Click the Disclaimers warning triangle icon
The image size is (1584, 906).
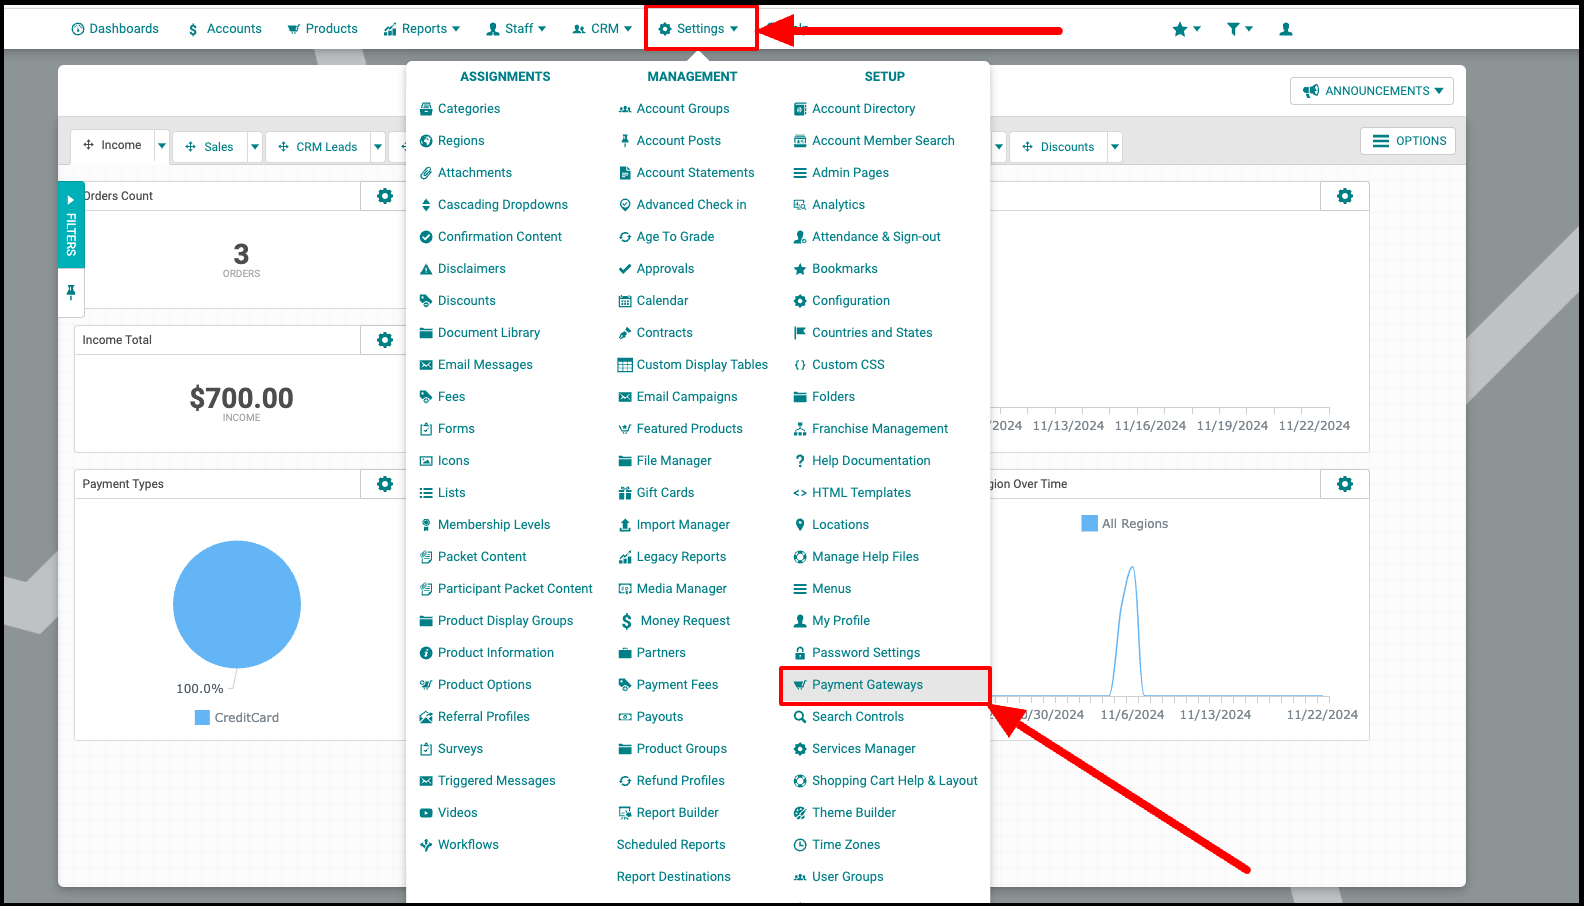426,269
